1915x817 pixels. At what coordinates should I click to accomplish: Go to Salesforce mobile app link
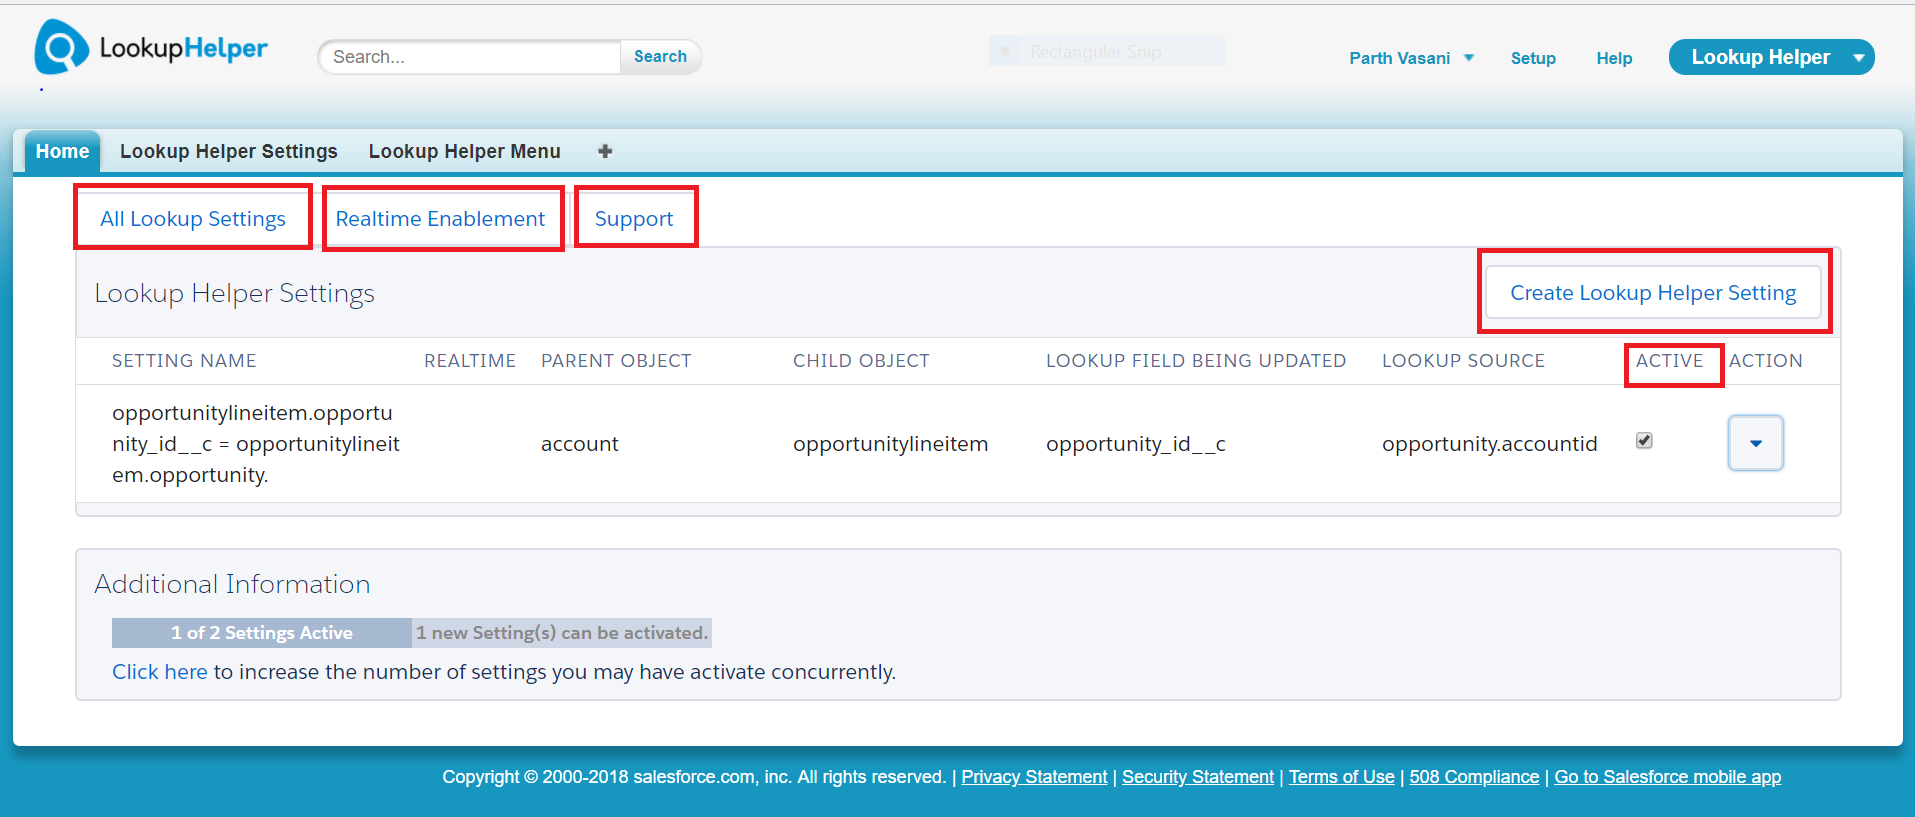coord(1667,777)
